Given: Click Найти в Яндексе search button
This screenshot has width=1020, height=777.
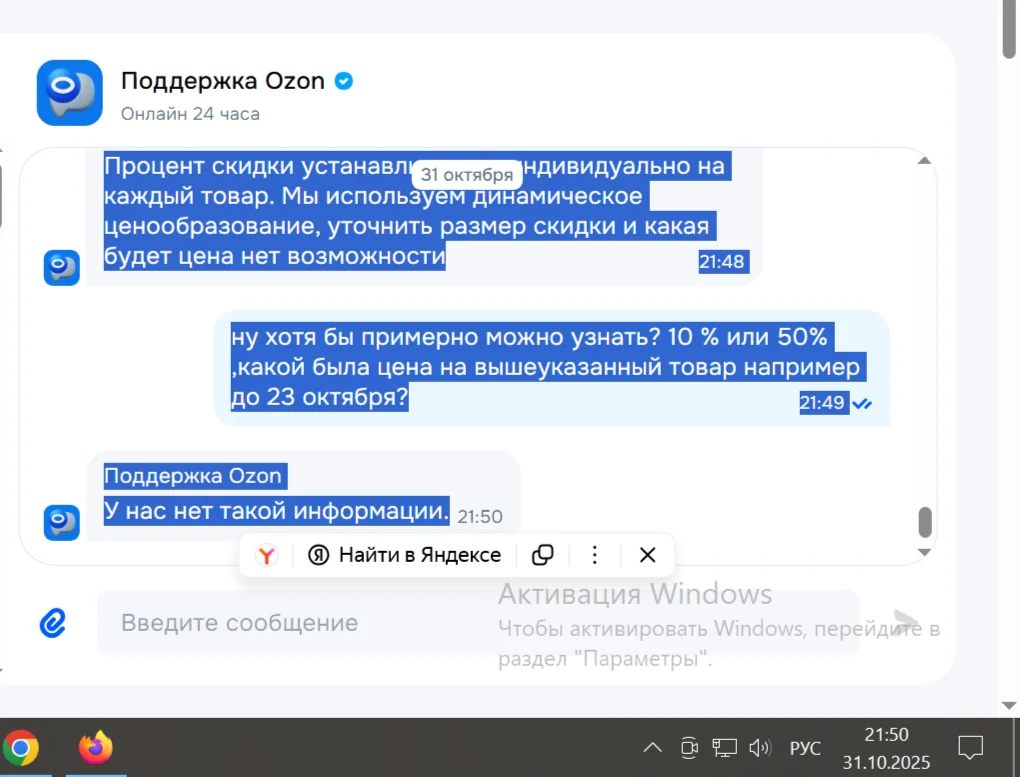Looking at the screenshot, I should click(404, 555).
